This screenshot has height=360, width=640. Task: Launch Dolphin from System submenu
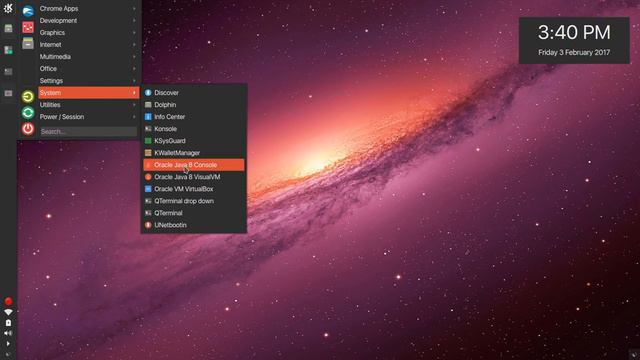(194, 105)
